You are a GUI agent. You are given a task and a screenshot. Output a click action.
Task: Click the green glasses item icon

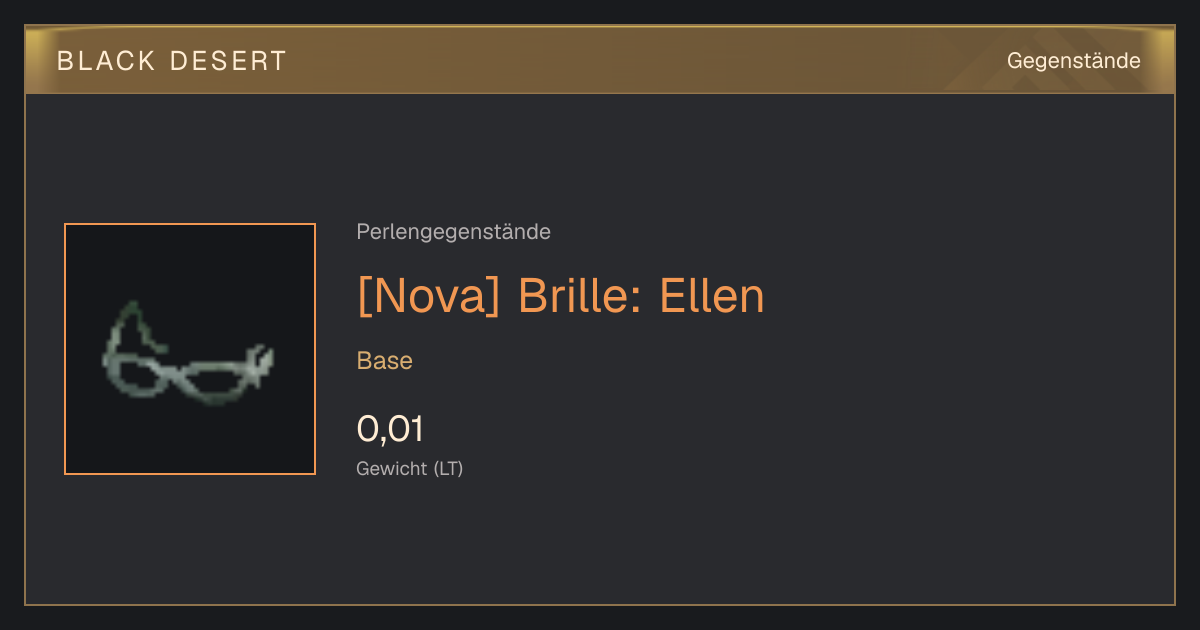pyautogui.click(x=189, y=353)
